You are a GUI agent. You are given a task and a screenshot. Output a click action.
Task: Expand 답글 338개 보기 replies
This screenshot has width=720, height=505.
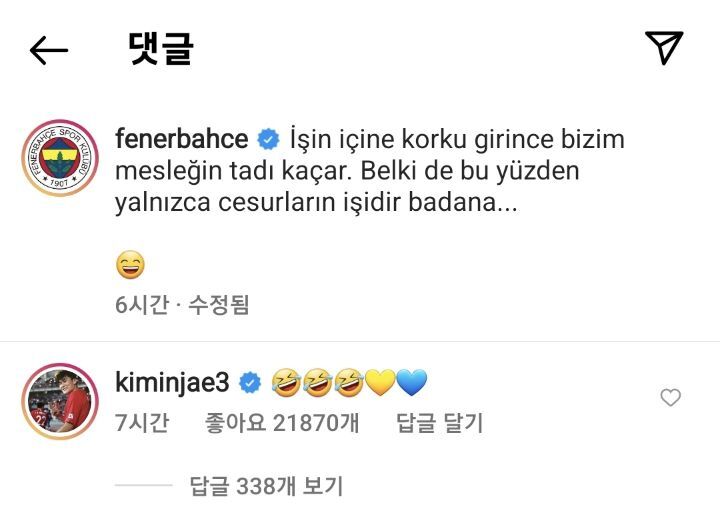coord(266,487)
